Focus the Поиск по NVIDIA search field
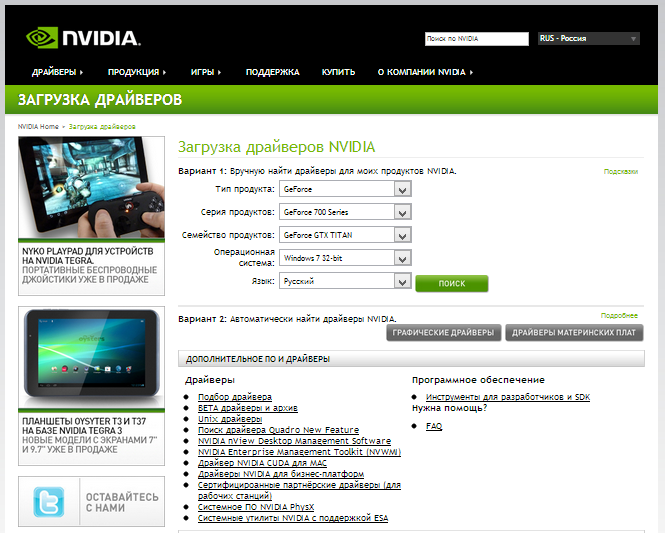 point(477,39)
